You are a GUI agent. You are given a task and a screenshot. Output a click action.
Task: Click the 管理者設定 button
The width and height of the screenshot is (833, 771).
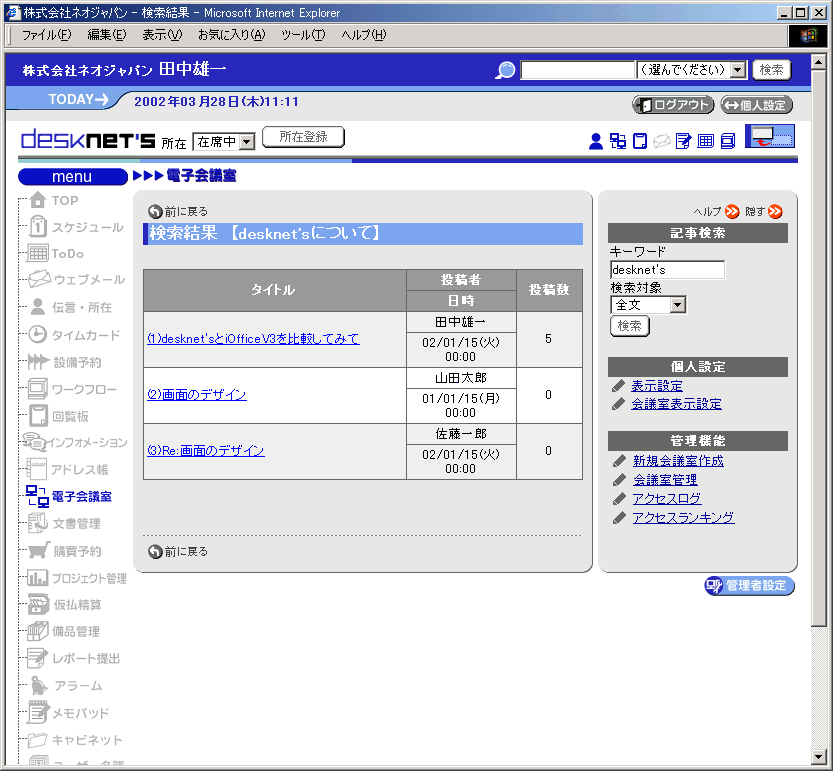(749, 585)
